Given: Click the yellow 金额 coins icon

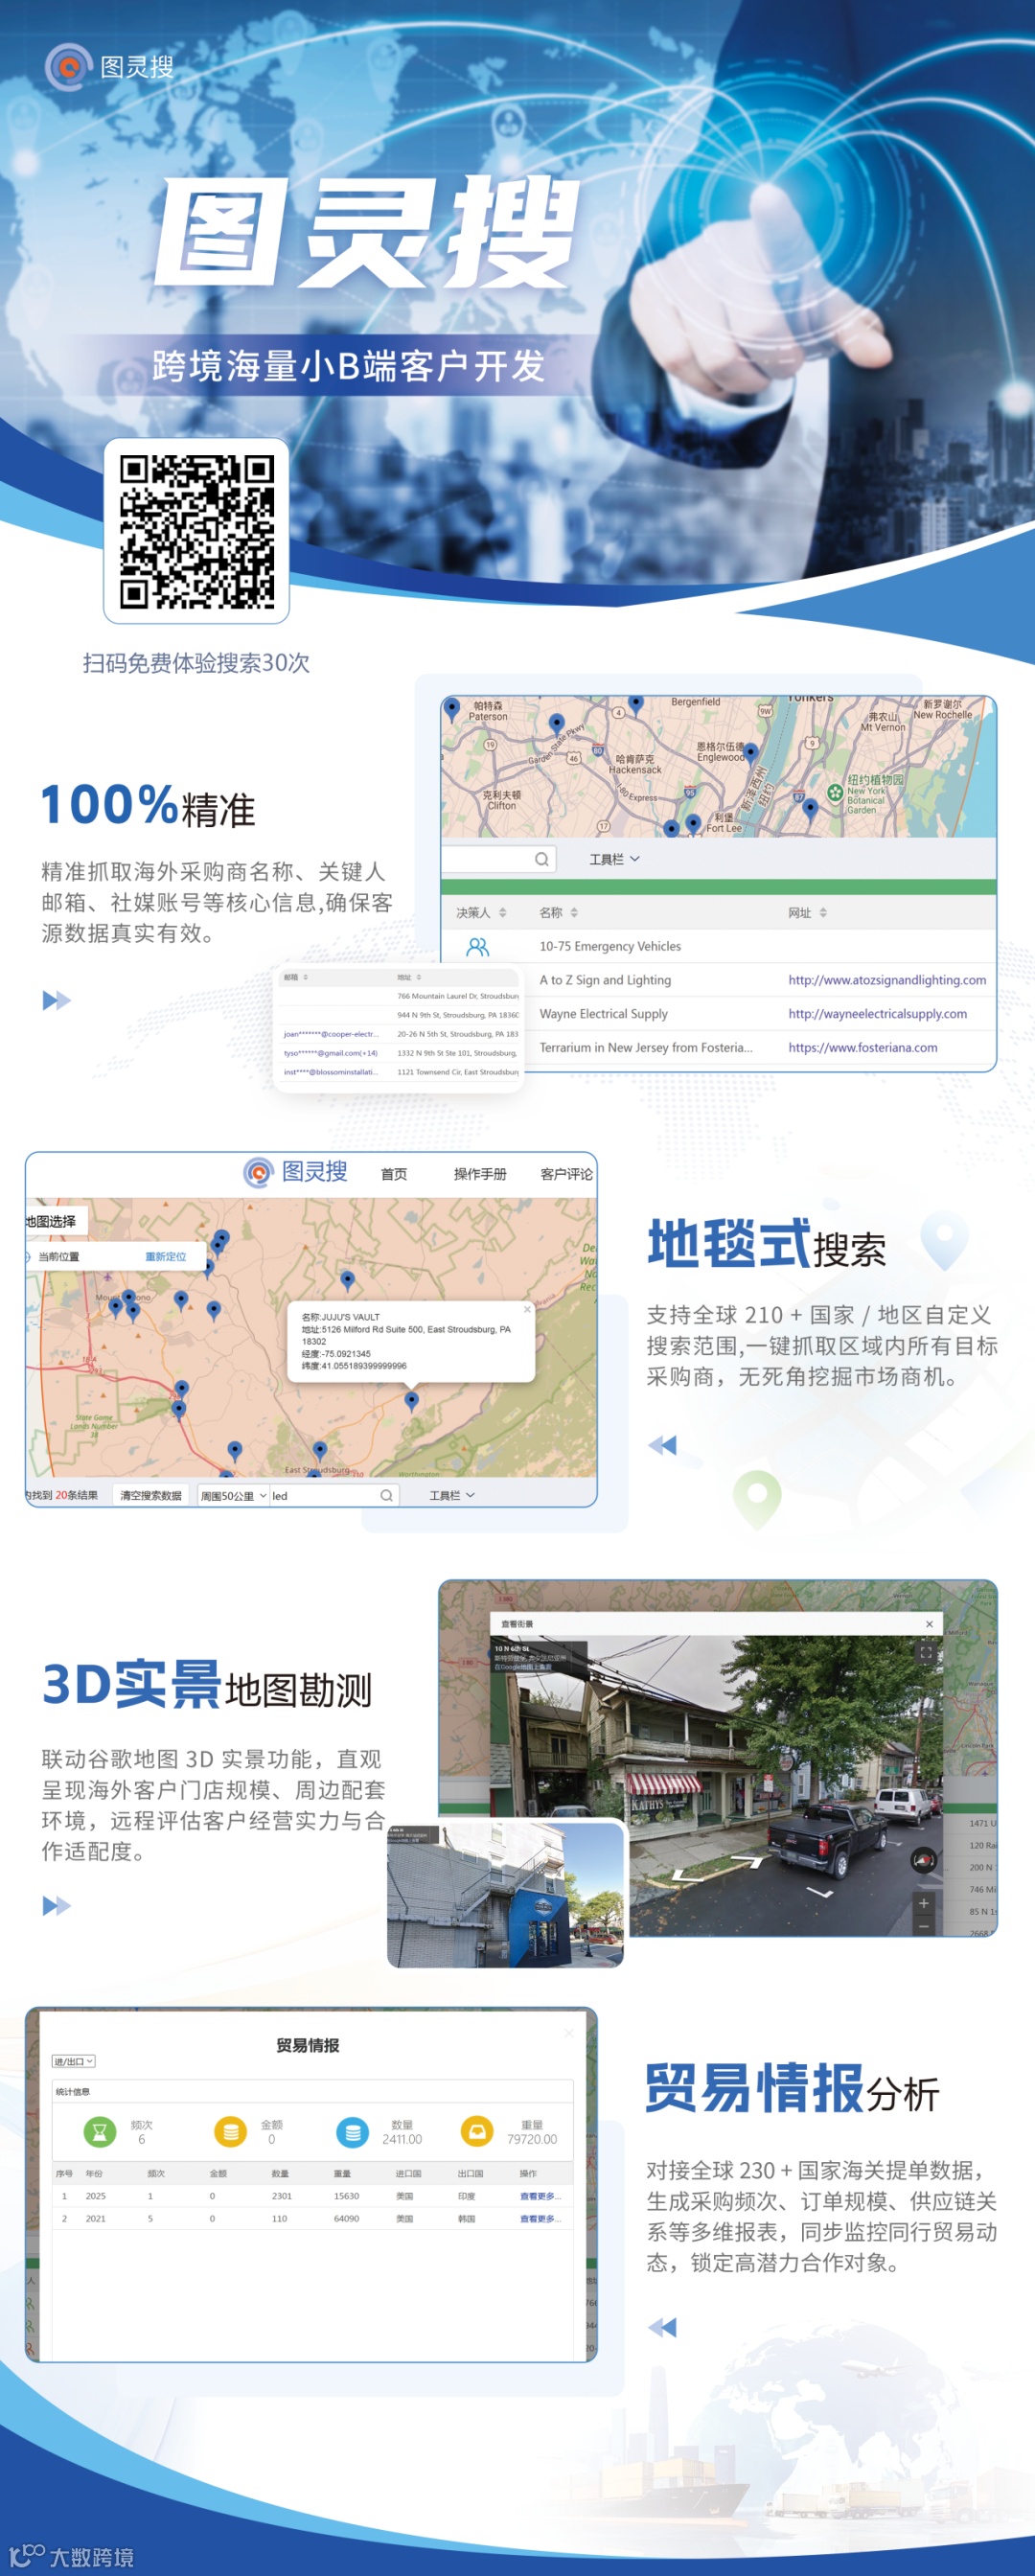Looking at the screenshot, I should (230, 2132).
